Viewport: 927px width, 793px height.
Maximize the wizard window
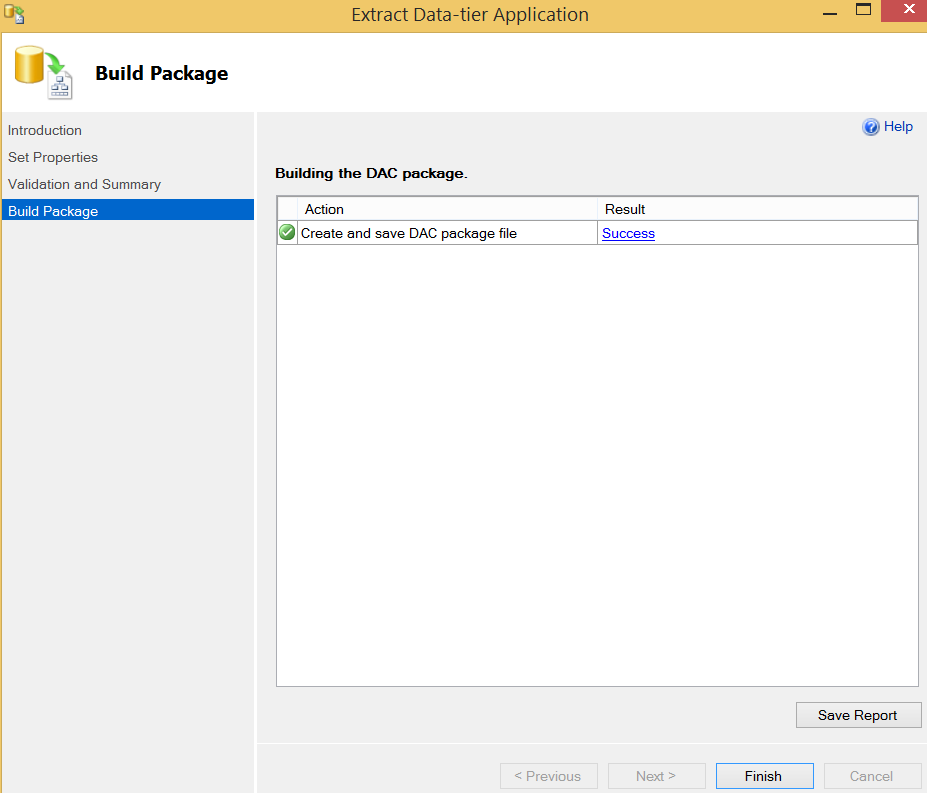click(863, 10)
